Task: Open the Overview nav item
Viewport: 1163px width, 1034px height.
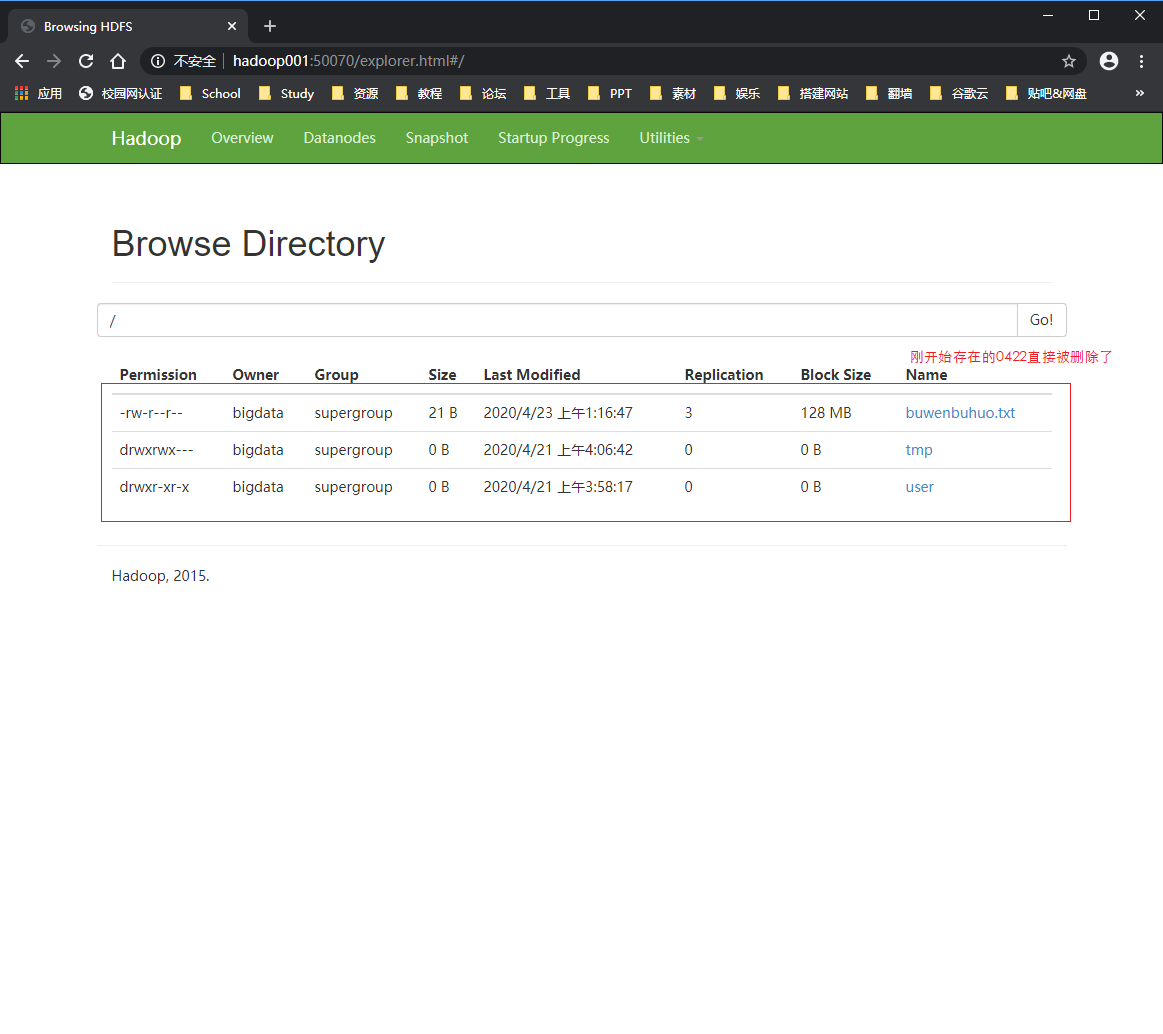Action: pyautogui.click(x=243, y=138)
